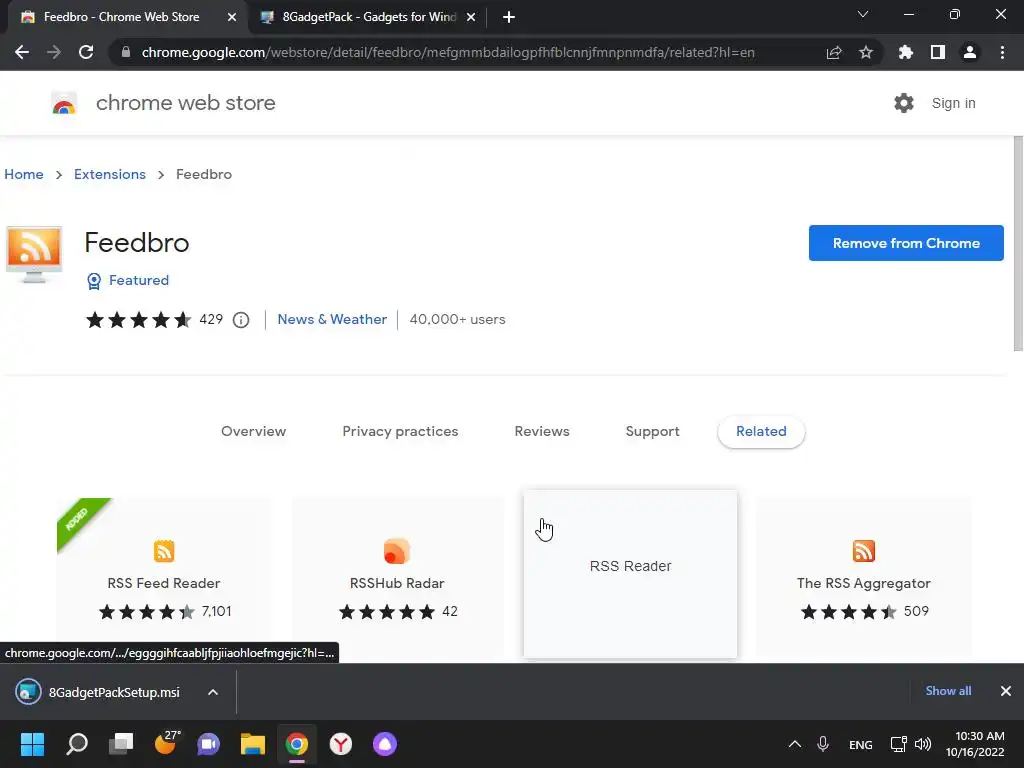Open the News & Weather category
Image resolution: width=1024 pixels, height=768 pixels.
coord(332,319)
